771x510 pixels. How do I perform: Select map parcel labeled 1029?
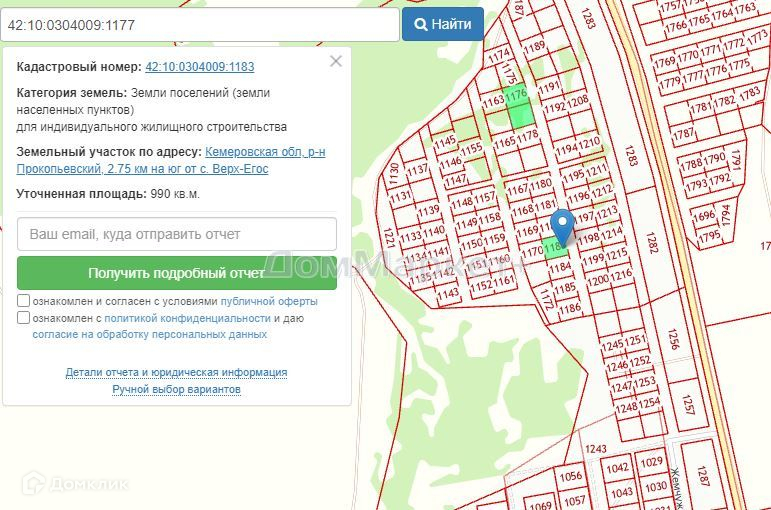coord(652,462)
